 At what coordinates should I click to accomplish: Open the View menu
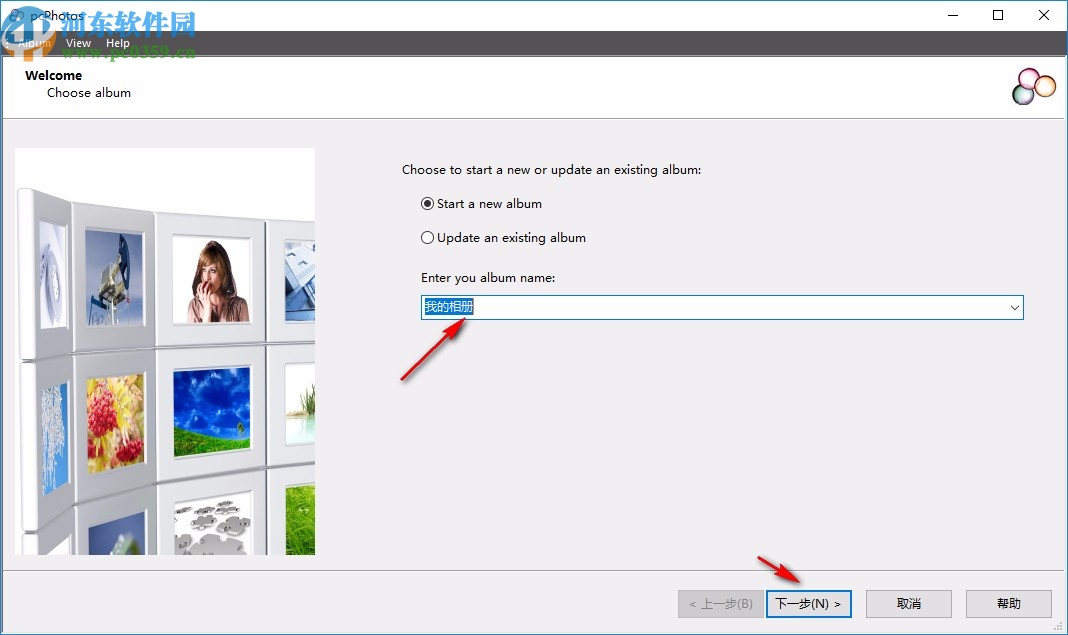point(78,43)
